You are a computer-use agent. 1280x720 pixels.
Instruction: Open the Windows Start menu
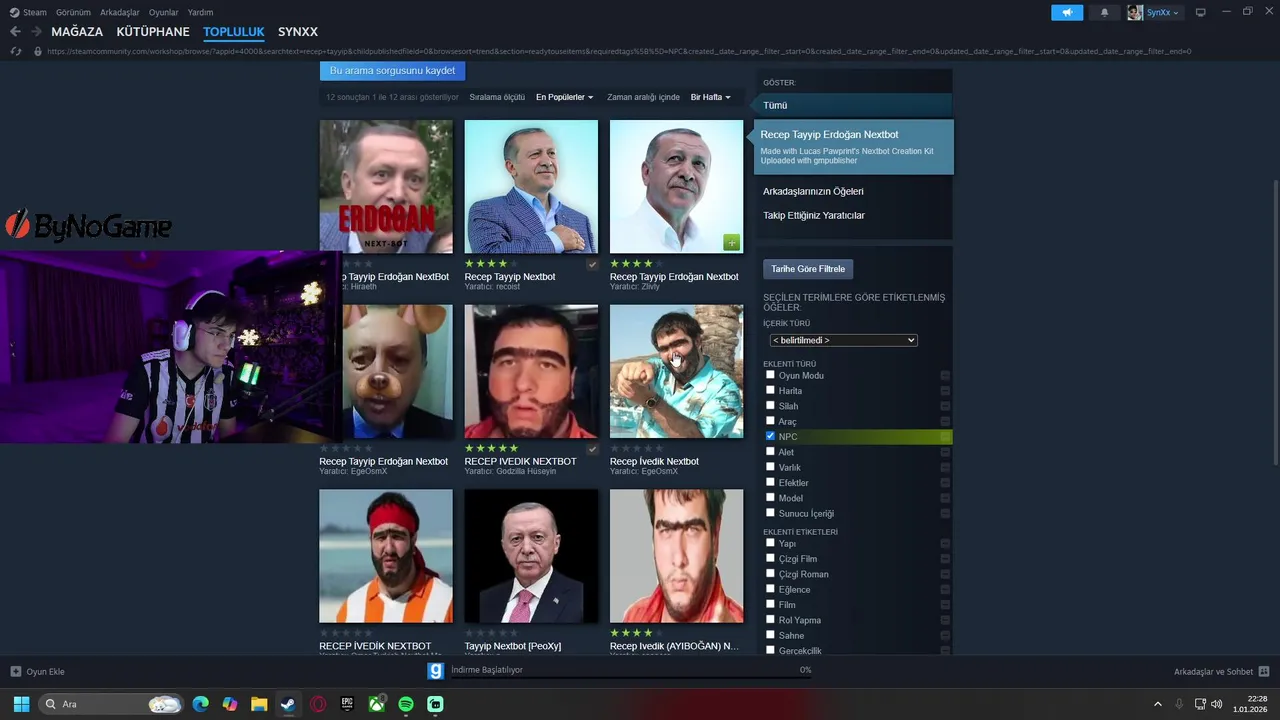[21, 704]
